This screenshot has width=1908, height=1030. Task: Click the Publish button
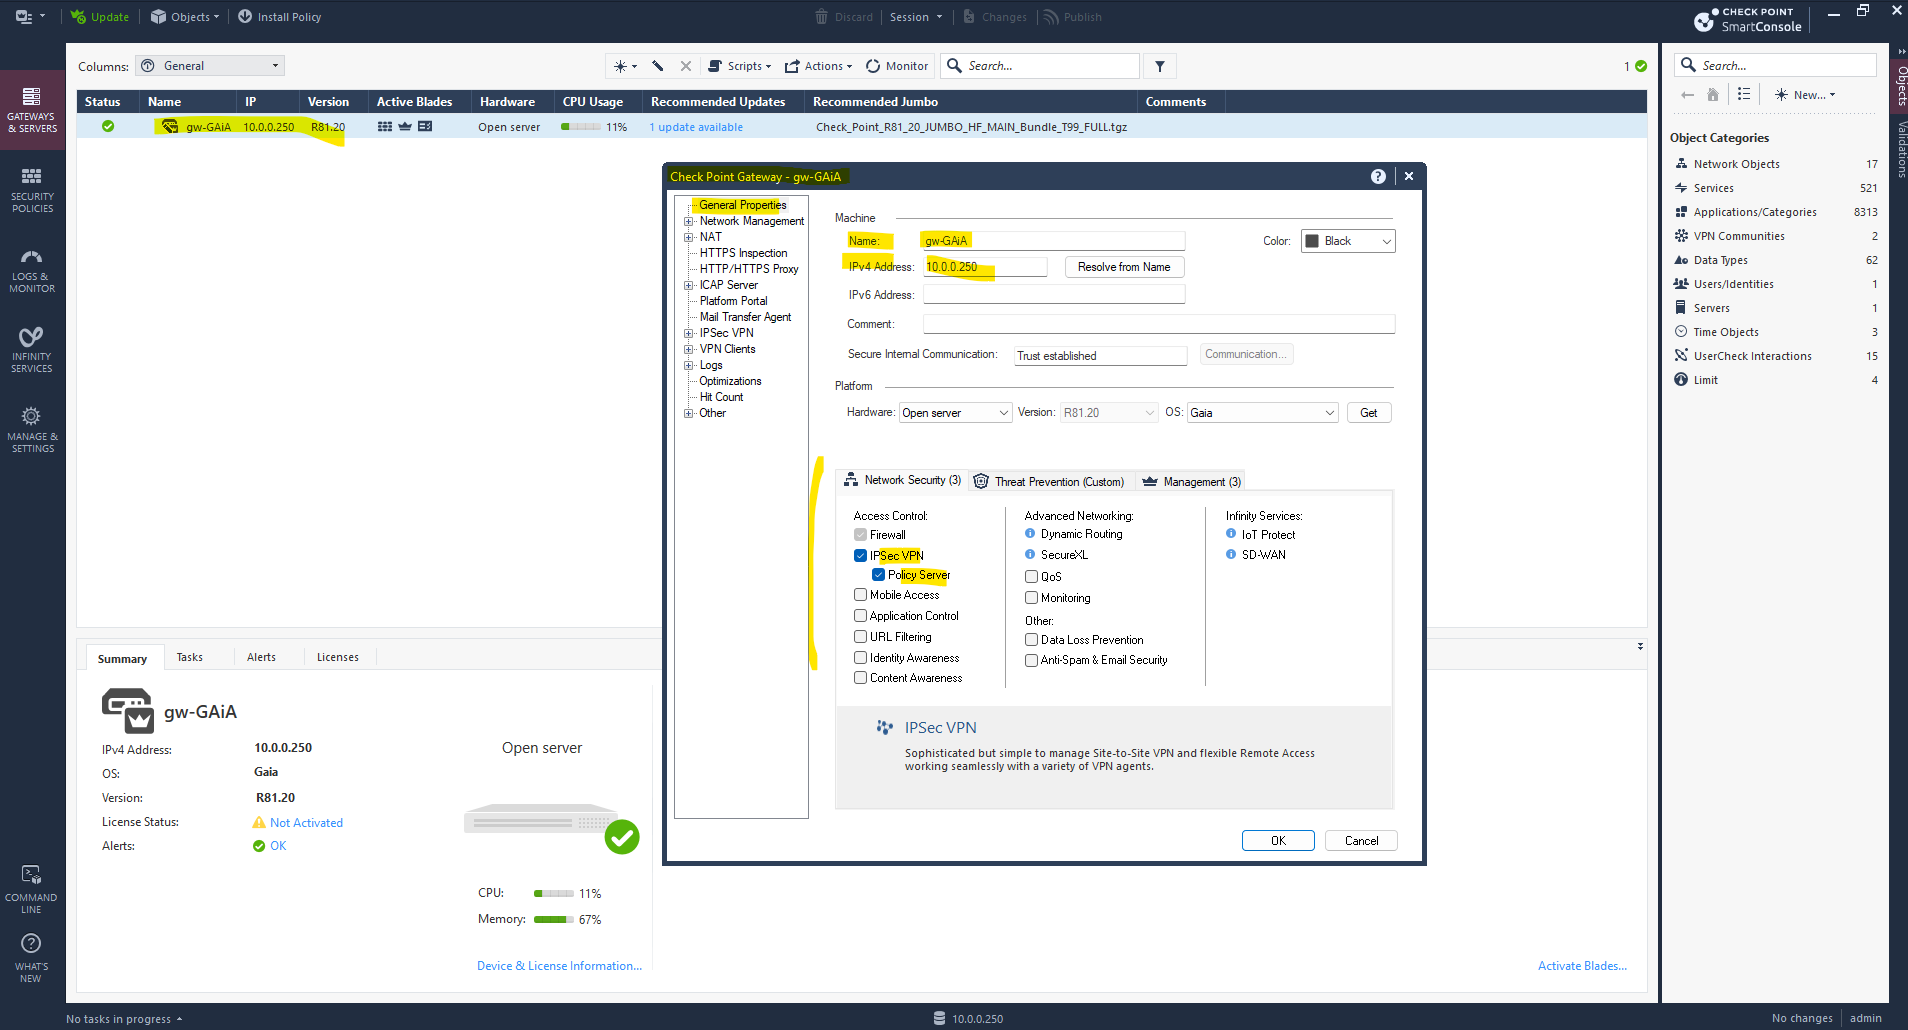(1072, 17)
